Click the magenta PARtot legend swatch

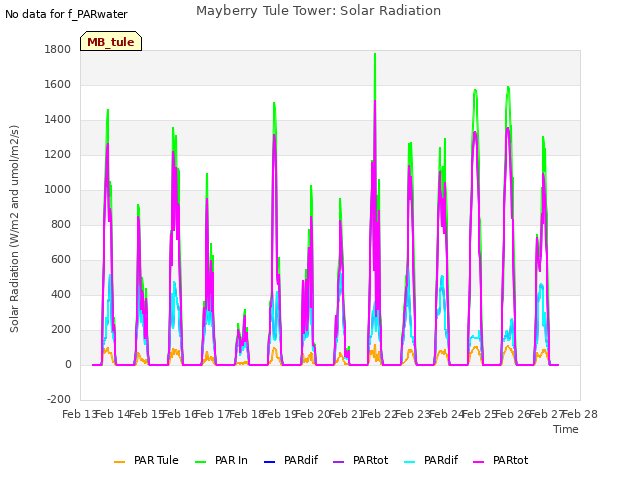coord(478,462)
